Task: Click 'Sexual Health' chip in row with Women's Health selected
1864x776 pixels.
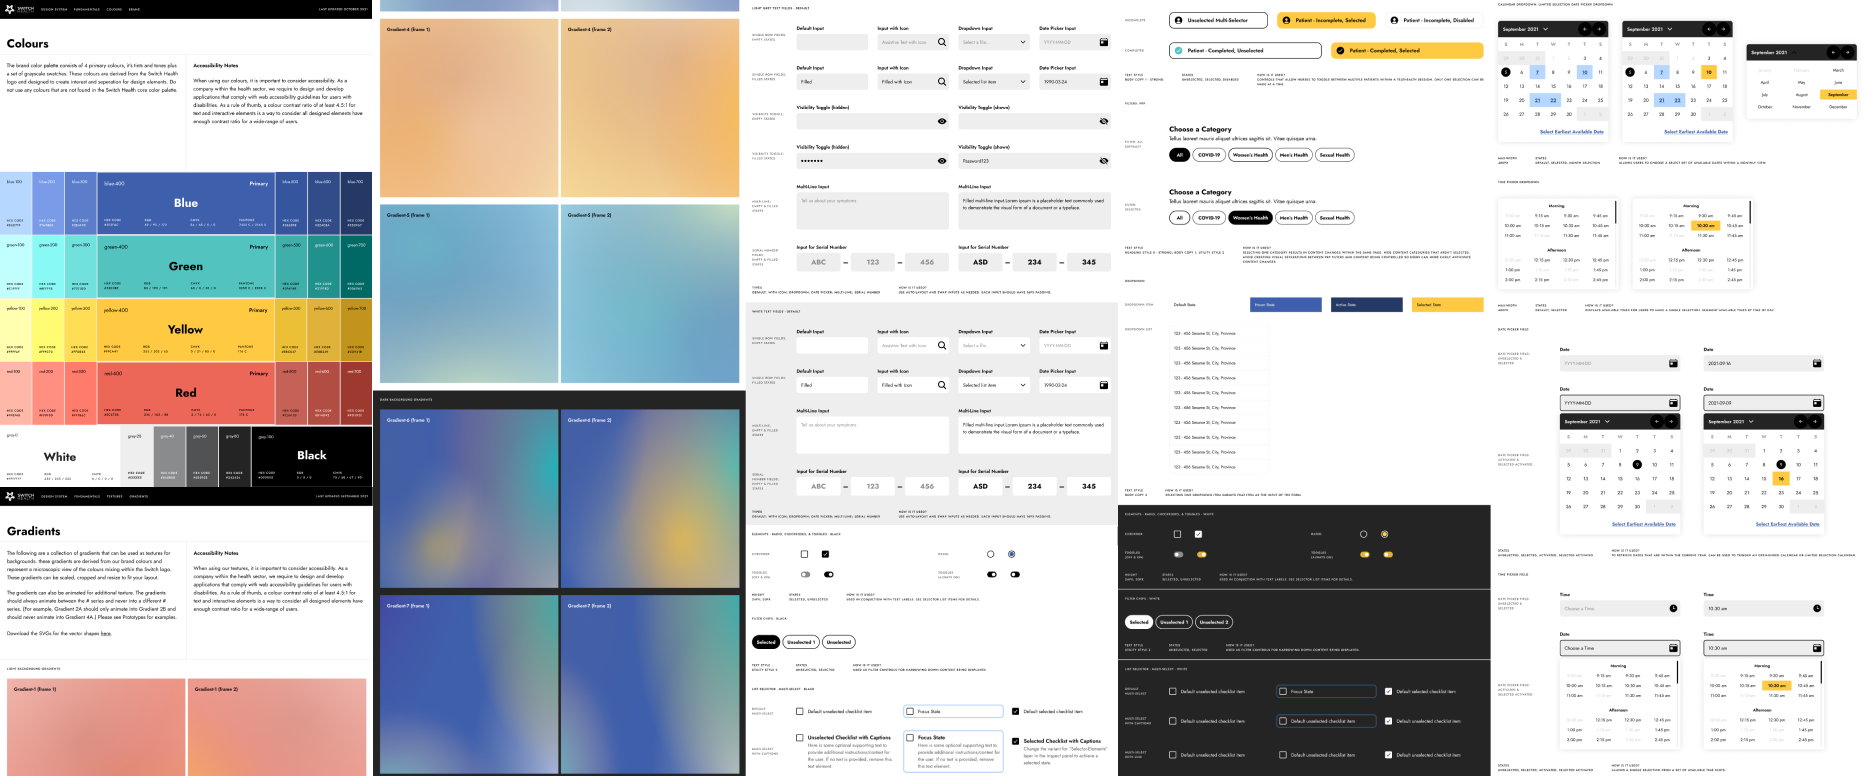Action: (x=1334, y=217)
